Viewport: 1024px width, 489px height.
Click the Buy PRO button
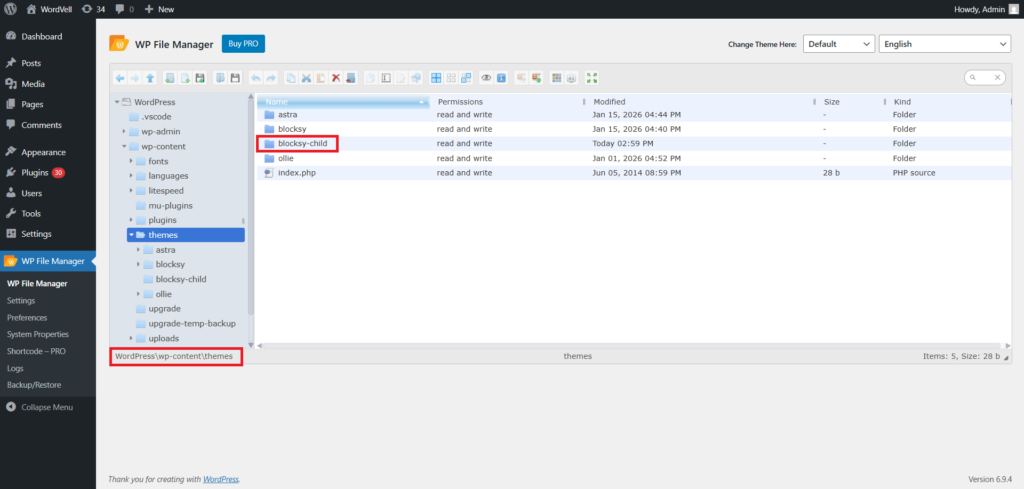coord(243,44)
